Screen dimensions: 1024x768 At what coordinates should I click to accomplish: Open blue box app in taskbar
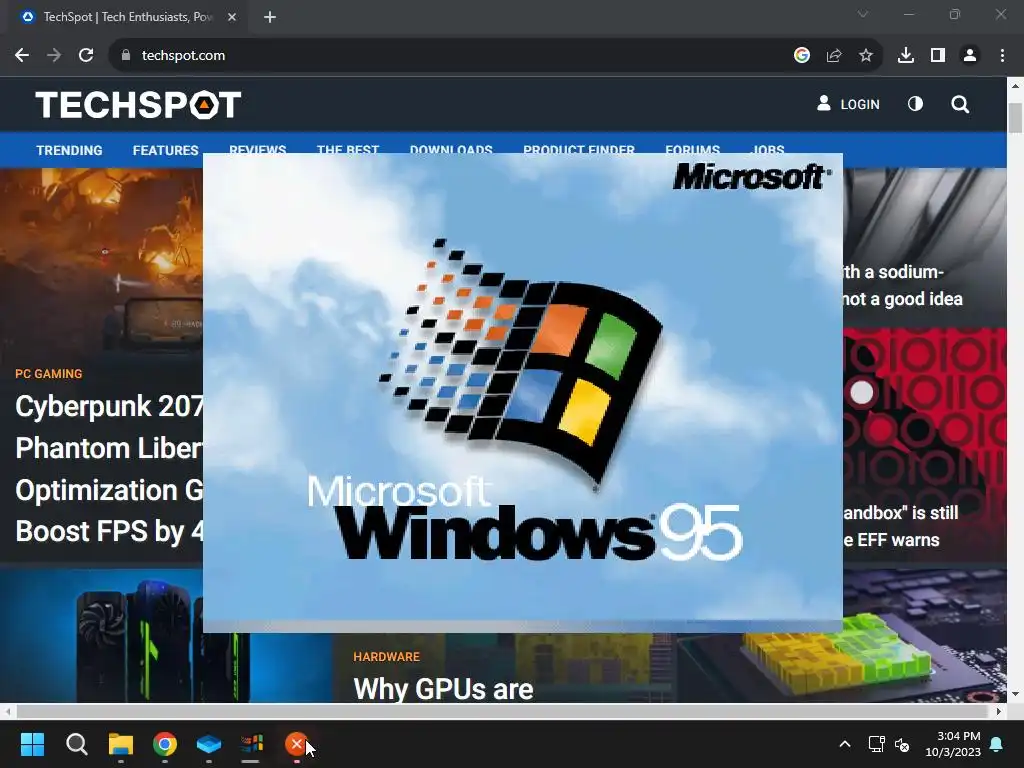click(x=209, y=744)
